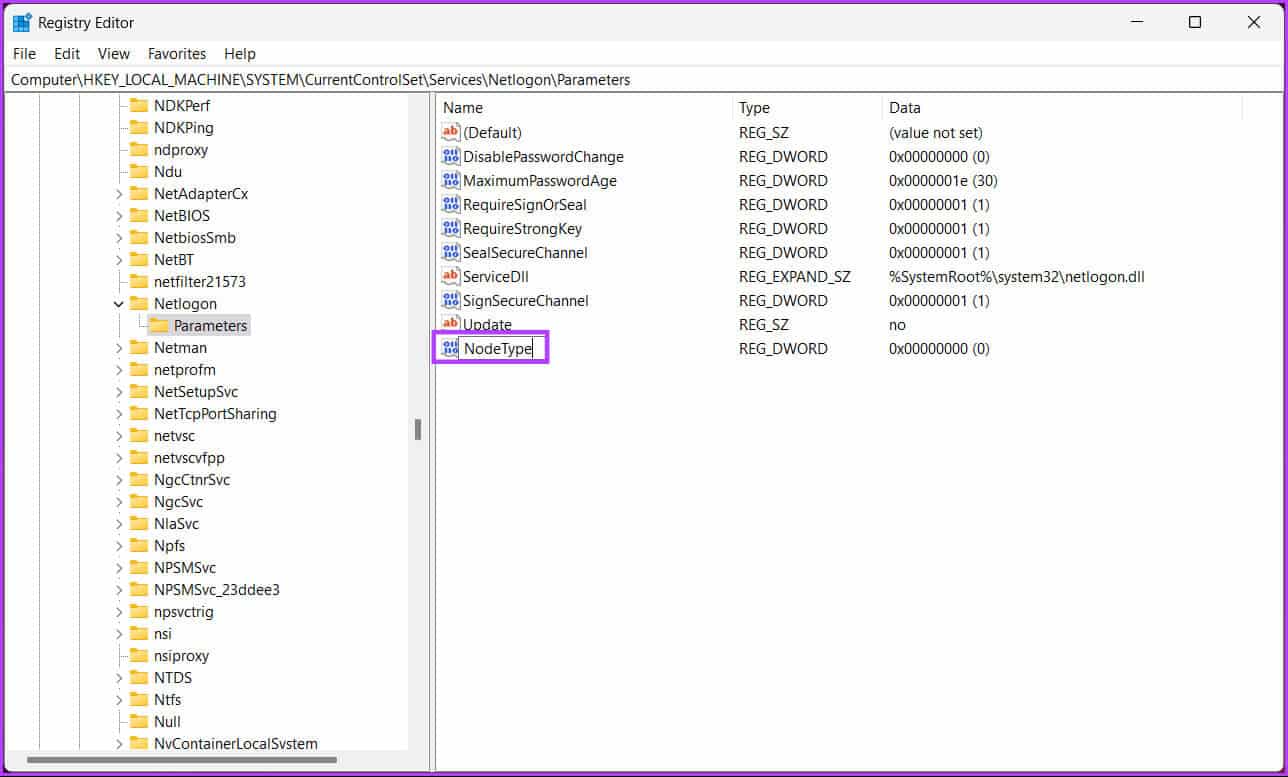Click the SignSecureChannel DWORD icon
The image size is (1288, 777).
pyautogui.click(x=450, y=300)
